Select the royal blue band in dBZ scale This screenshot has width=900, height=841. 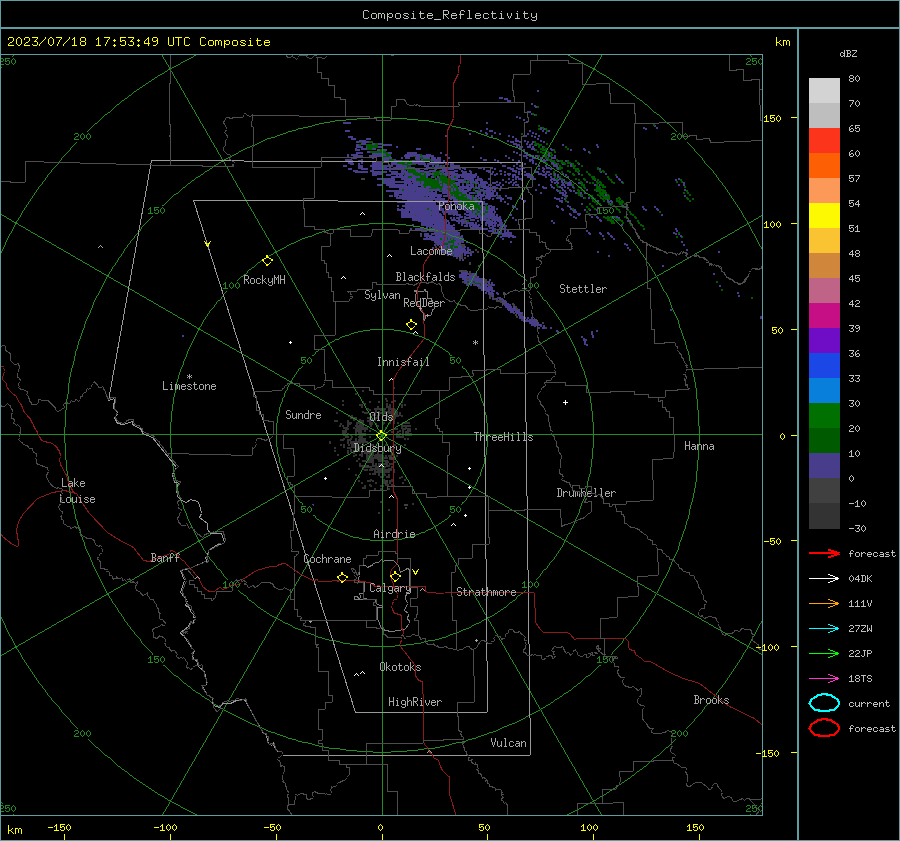point(824,365)
